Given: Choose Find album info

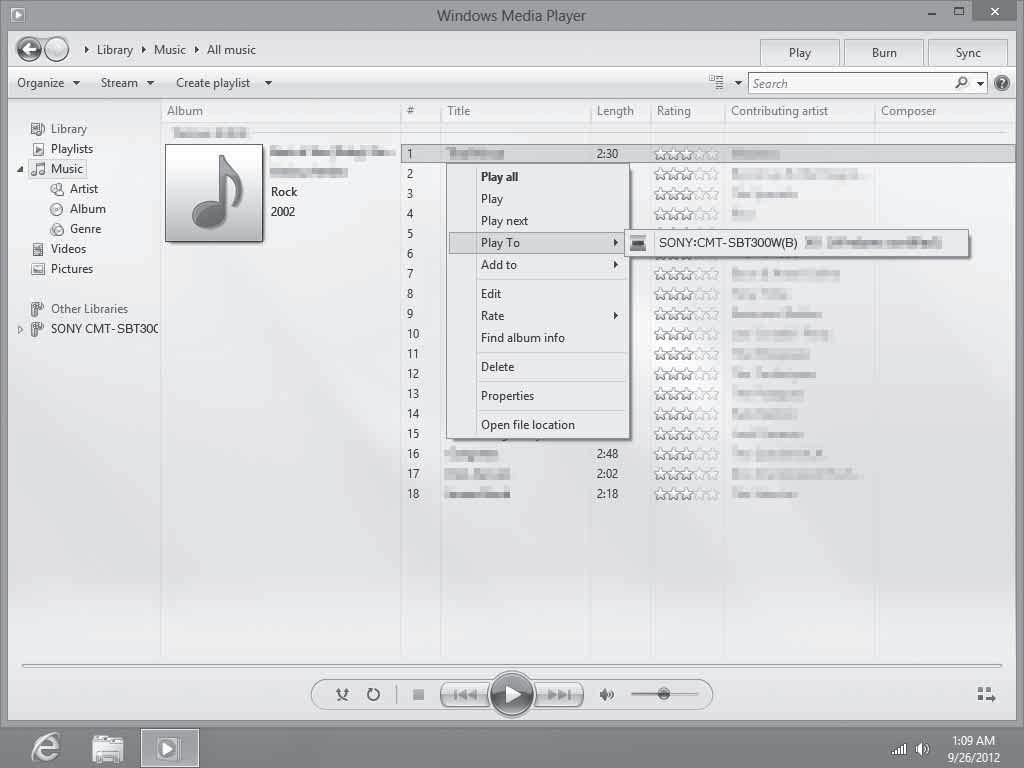Looking at the screenshot, I should click(538, 338).
